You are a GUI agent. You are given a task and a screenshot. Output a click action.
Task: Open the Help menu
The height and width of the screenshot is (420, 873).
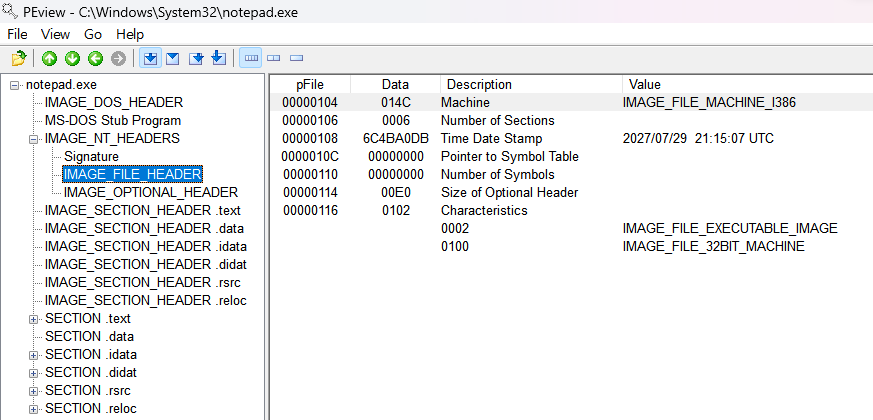130,35
